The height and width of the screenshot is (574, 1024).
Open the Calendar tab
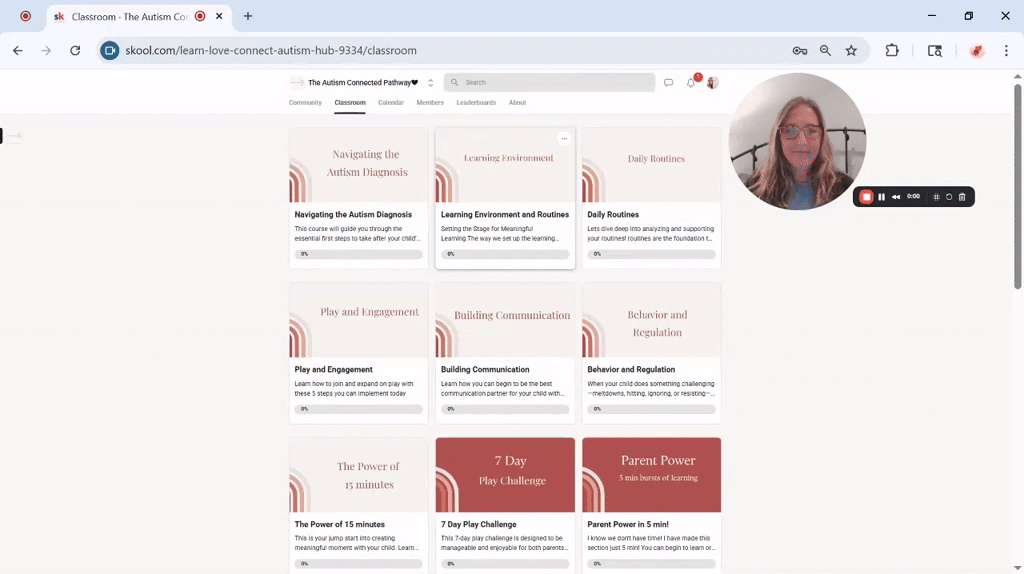click(x=391, y=103)
